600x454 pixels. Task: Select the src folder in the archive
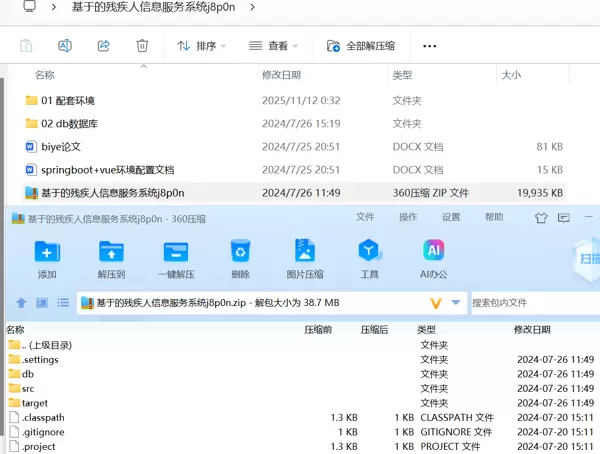tap(28, 388)
